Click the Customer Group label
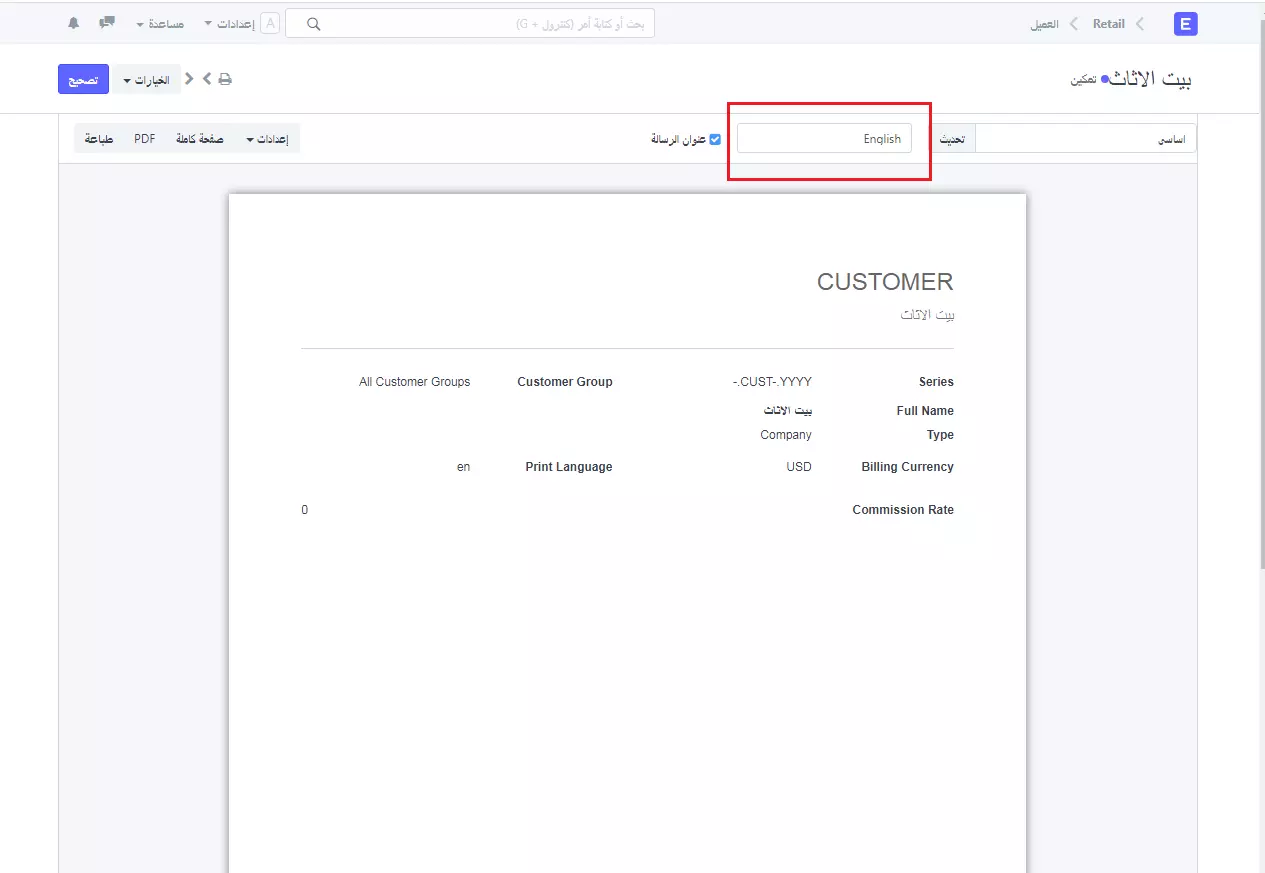Viewport: 1265px width, 873px height. click(565, 382)
